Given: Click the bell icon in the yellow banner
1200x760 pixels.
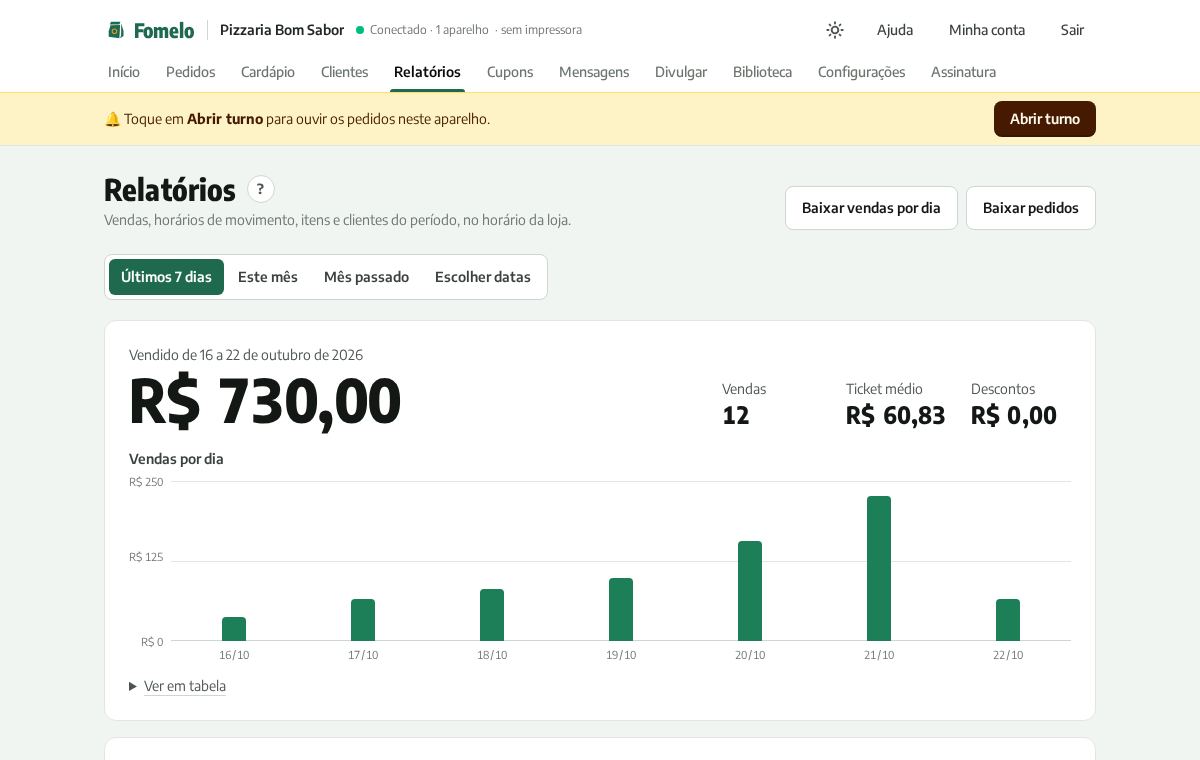Looking at the screenshot, I should click(112, 119).
